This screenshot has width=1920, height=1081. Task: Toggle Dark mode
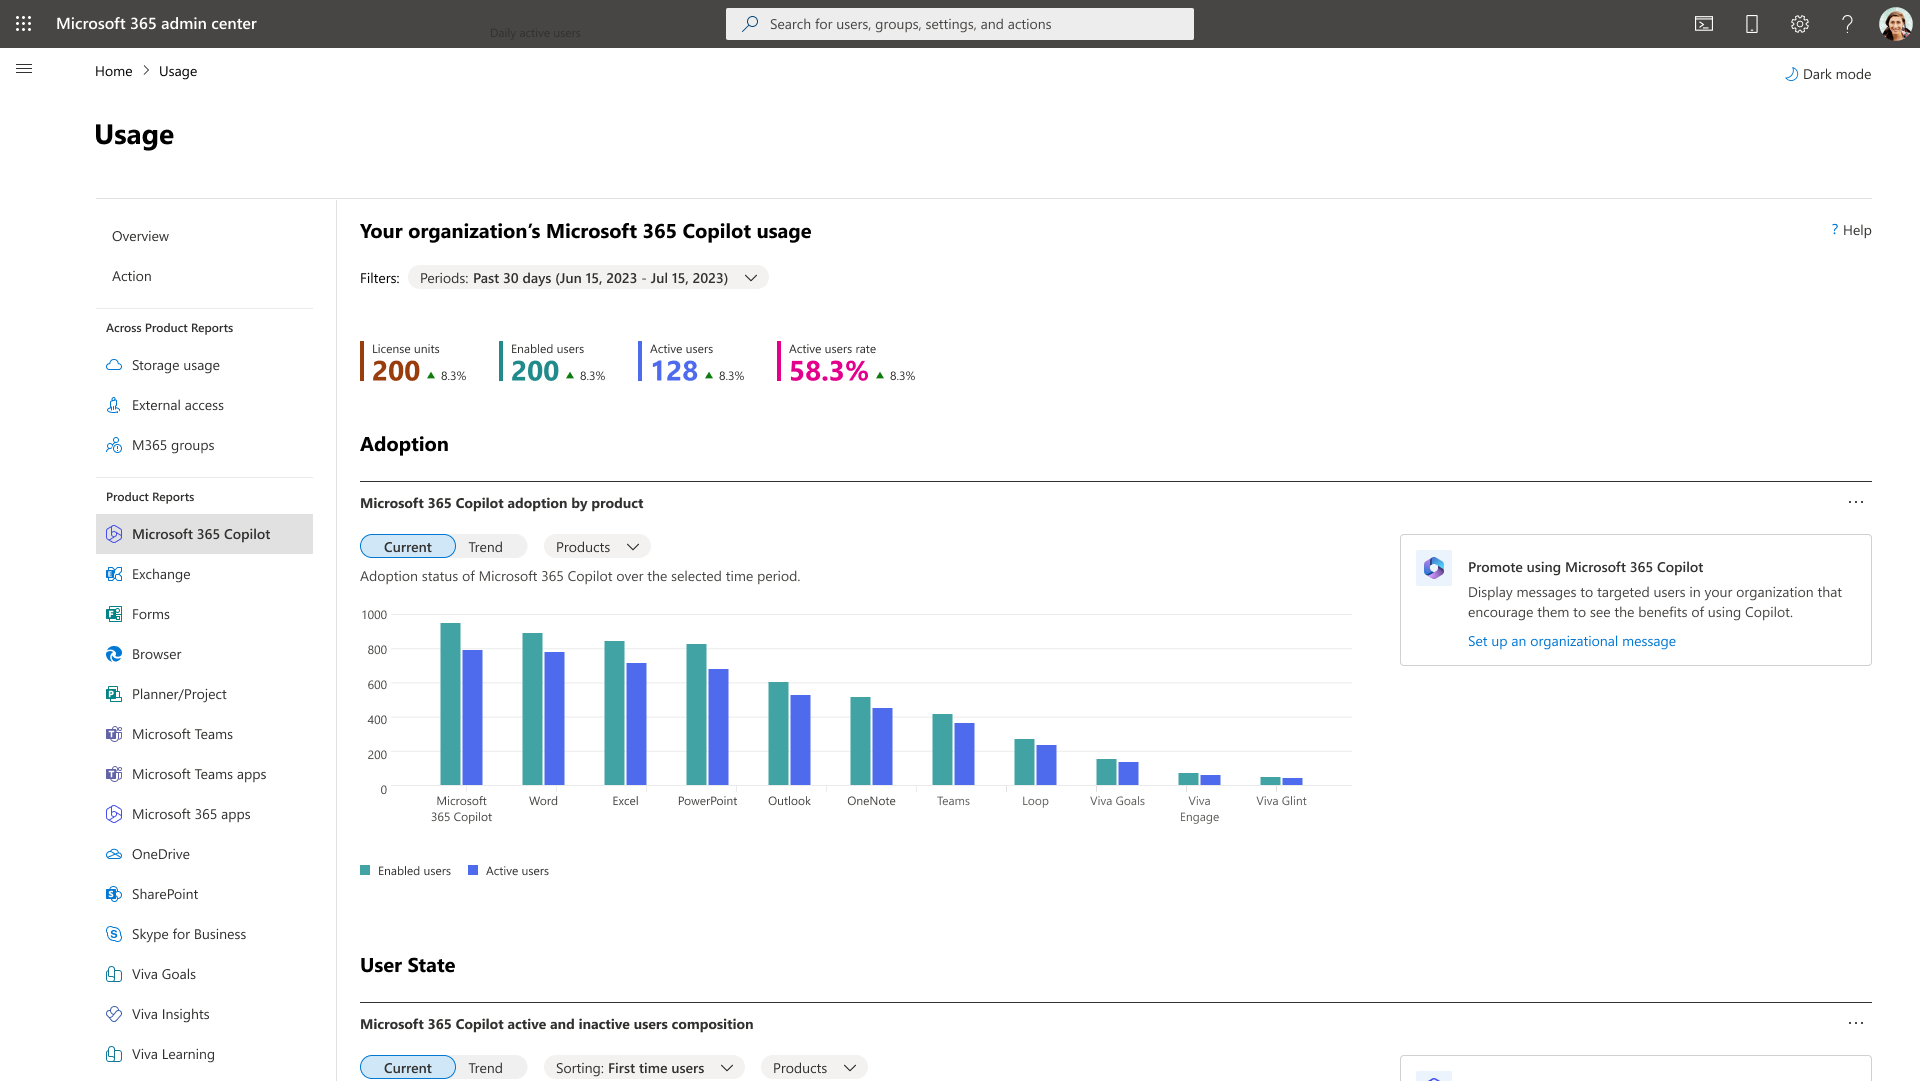(x=1828, y=74)
